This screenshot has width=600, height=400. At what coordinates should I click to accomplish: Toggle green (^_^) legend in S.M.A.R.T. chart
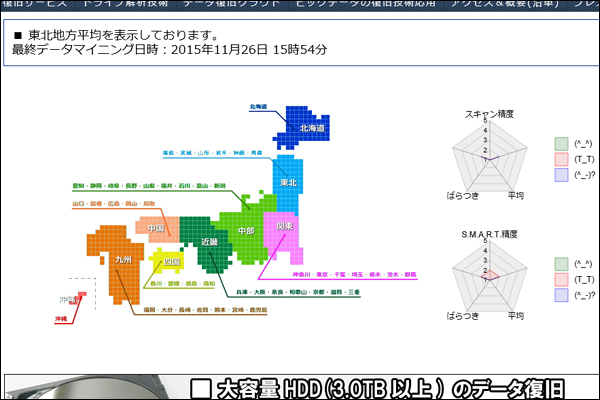[561, 264]
